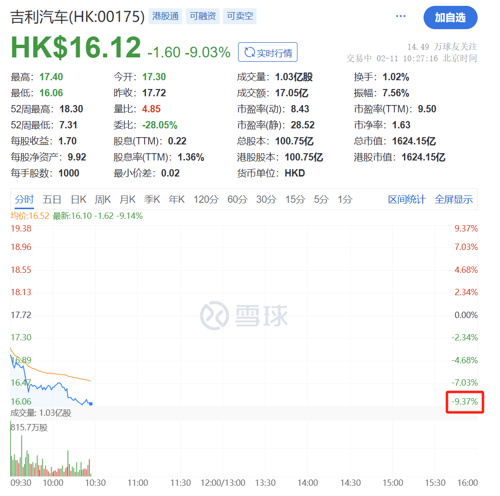Select the 5分 interval tab
Viewport: 500px width, 496px height.
tap(321, 199)
